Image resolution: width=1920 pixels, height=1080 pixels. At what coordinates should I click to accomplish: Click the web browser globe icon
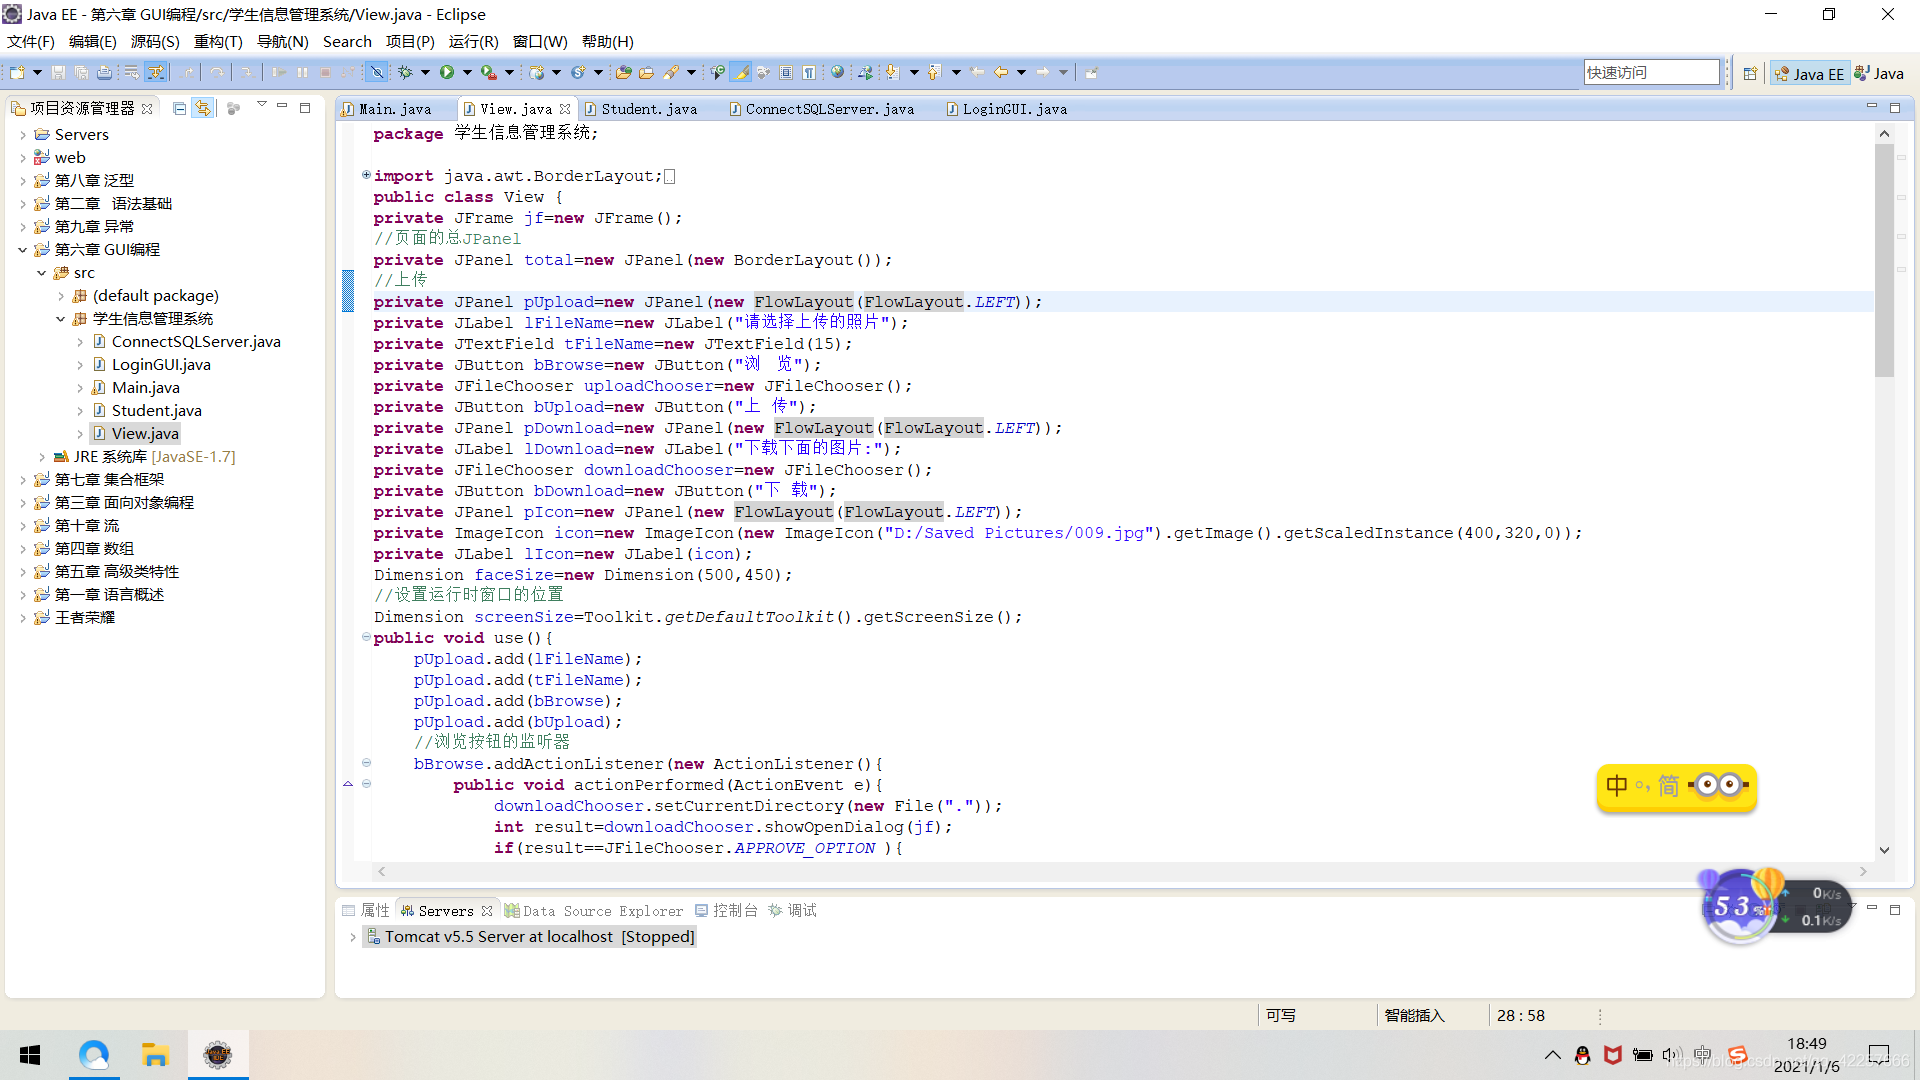point(838,72)
